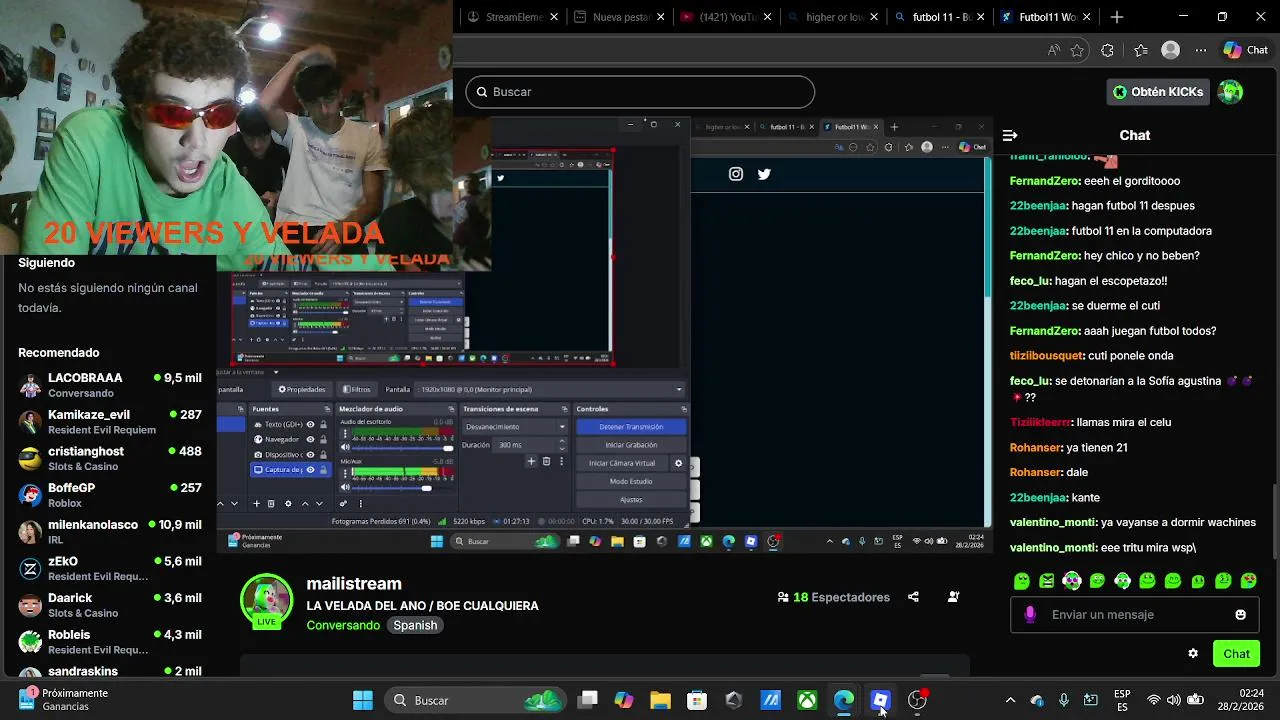Switch to the StreamElements browser tab
The height and width of the screenshot is (720, 1280).
(512, 17)
